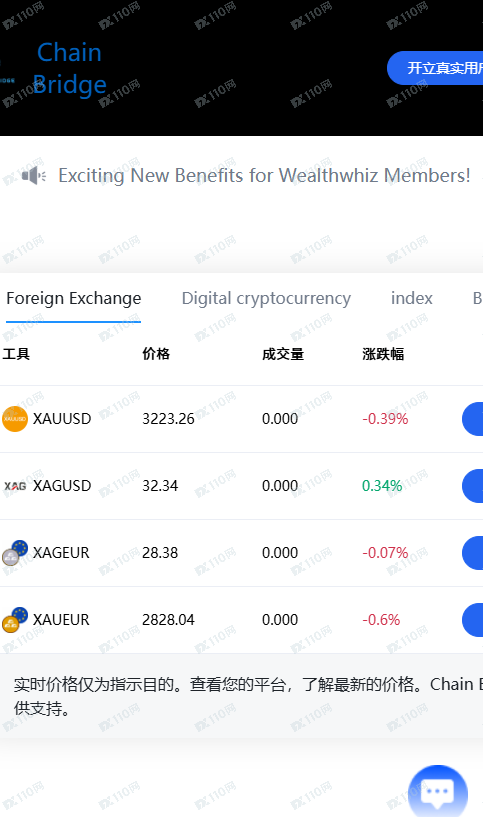Click the 涨跌幅 column header
This screenshot has height=817, width=483.
(x=383, y=354)
